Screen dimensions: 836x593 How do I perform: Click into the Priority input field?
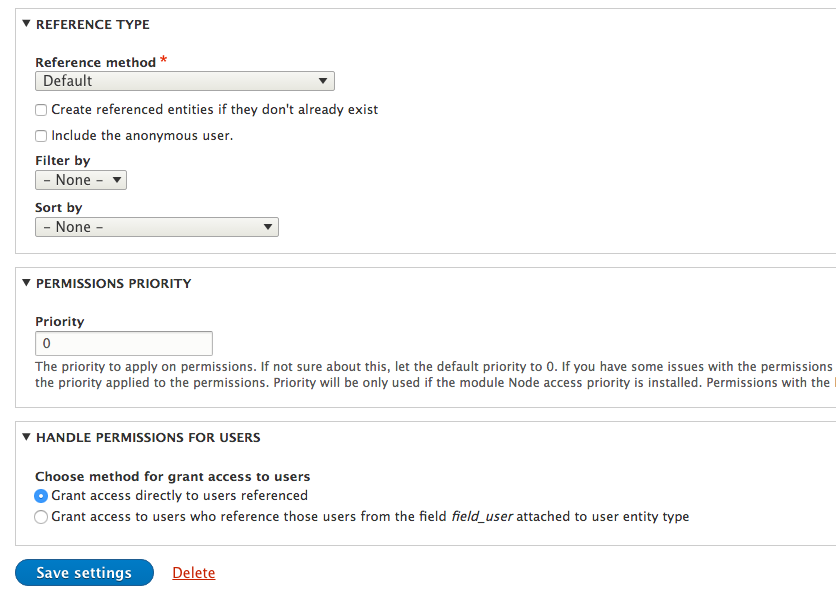[x=124, y=343]
